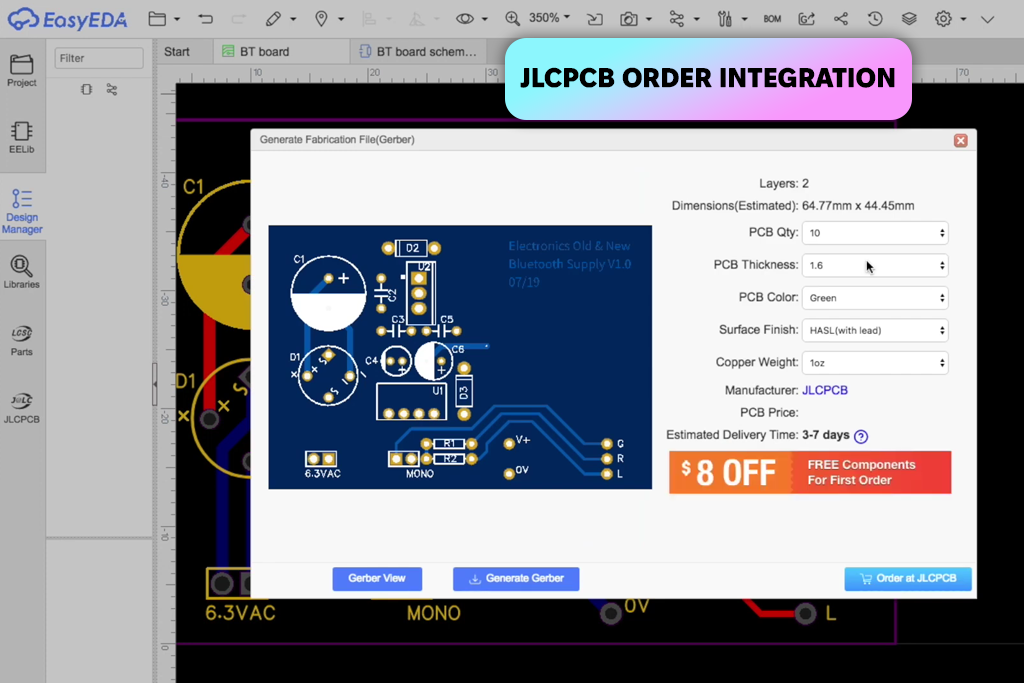Open the PCB Color dropdown
Screen dimensions: 1024x683
pos(875,298)
